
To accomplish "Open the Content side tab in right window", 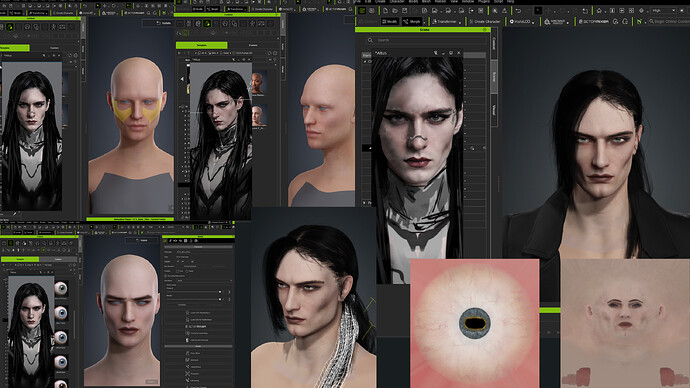I will 494,43.
